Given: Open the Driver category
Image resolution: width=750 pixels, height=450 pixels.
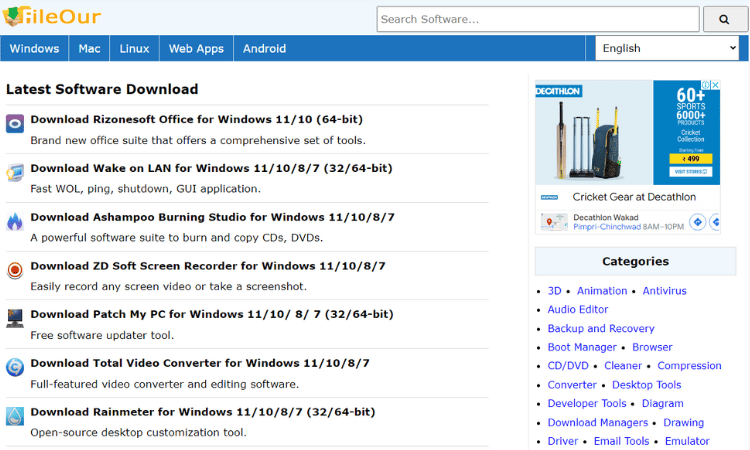Looking at the screenshot, I should (563, 441).
